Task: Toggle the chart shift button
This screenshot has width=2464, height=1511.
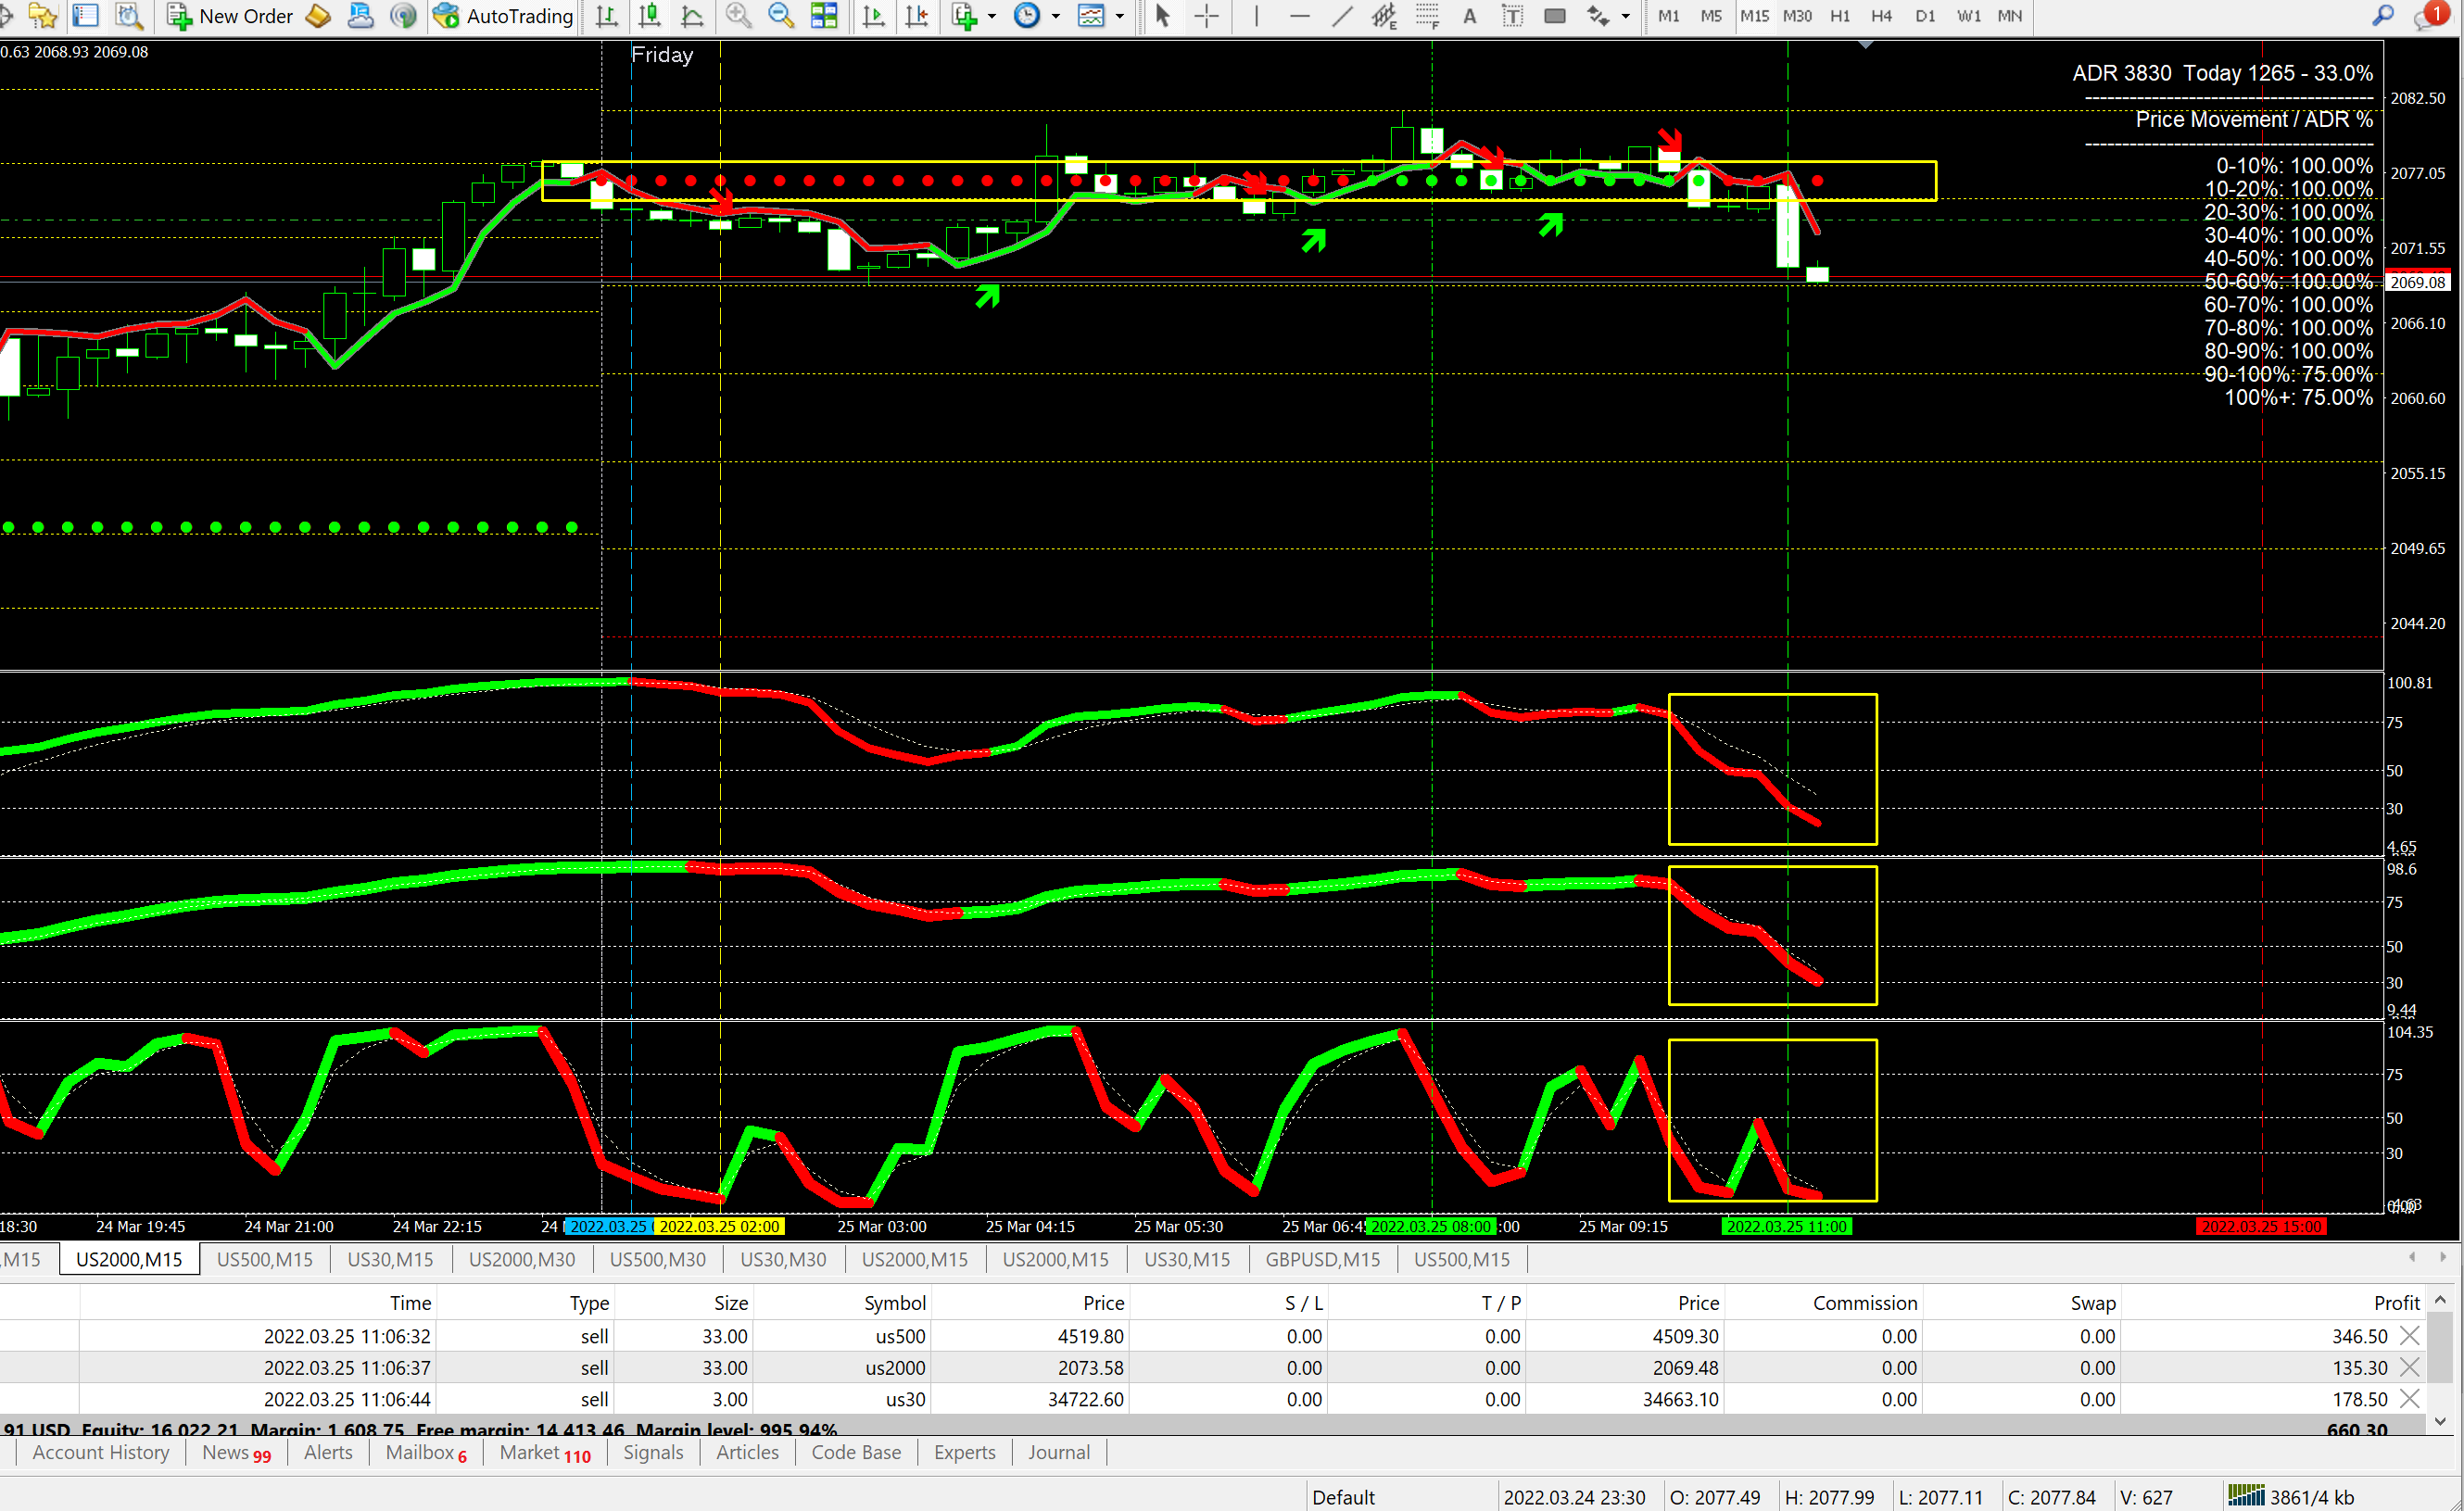Action: tap(916, 16)
